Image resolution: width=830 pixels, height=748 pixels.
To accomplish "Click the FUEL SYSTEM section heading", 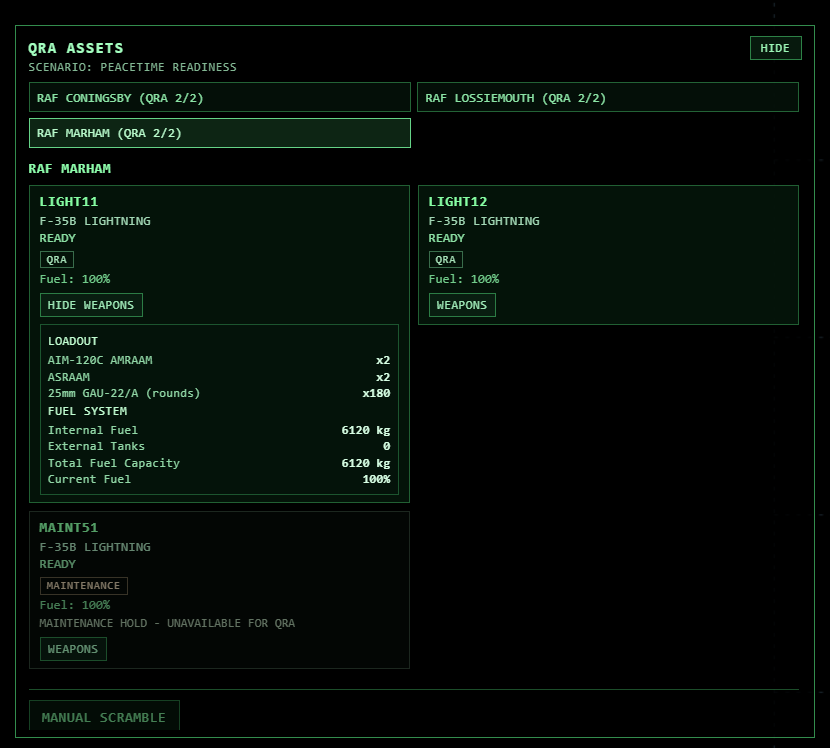I will point(87,411).
